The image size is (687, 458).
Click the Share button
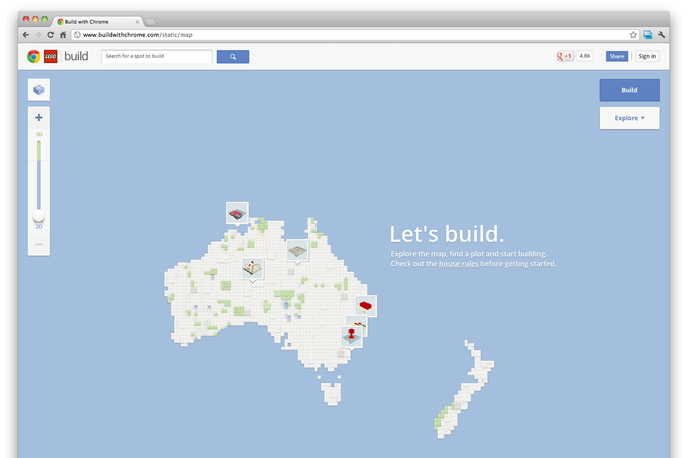[616, 57]
